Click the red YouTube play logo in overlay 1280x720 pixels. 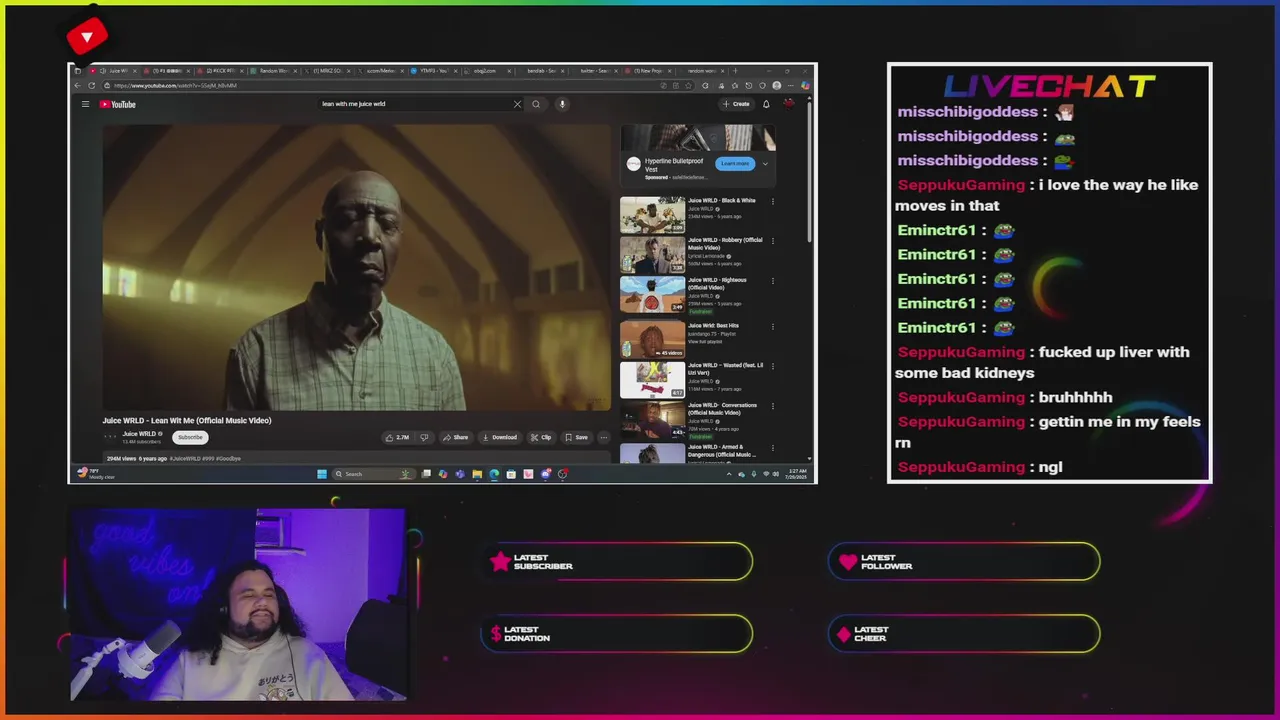87,37
